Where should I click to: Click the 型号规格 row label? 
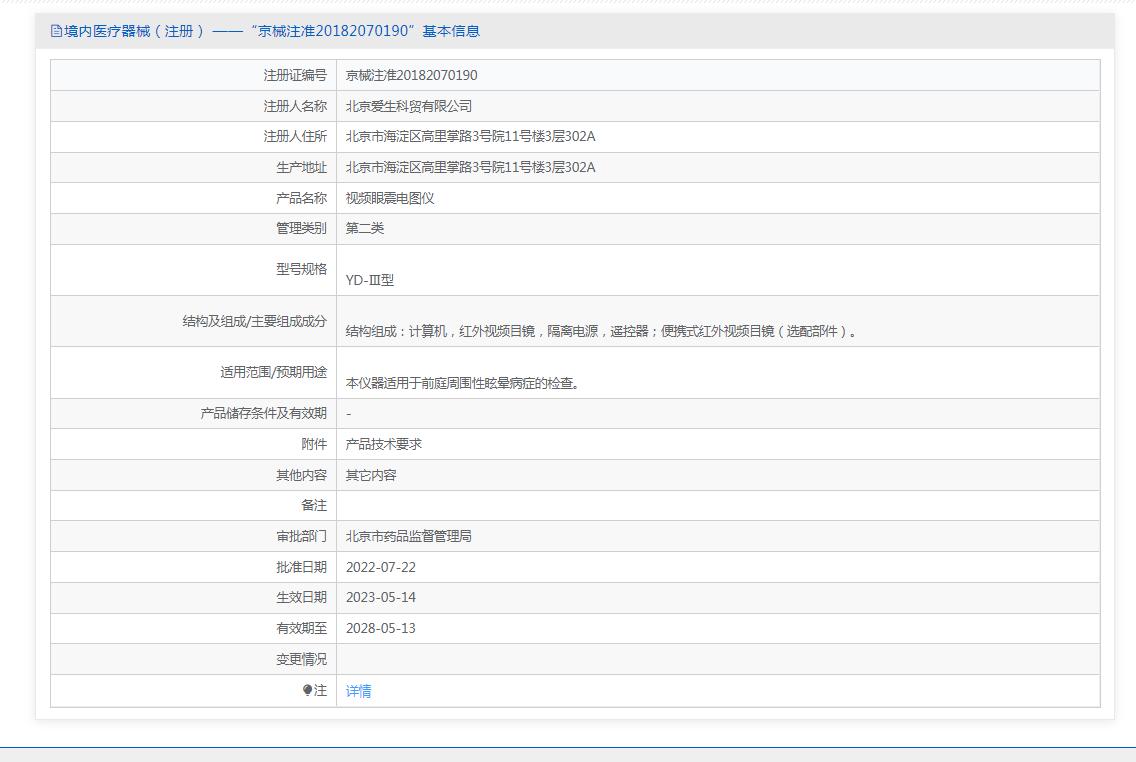(x=301, y=269)
